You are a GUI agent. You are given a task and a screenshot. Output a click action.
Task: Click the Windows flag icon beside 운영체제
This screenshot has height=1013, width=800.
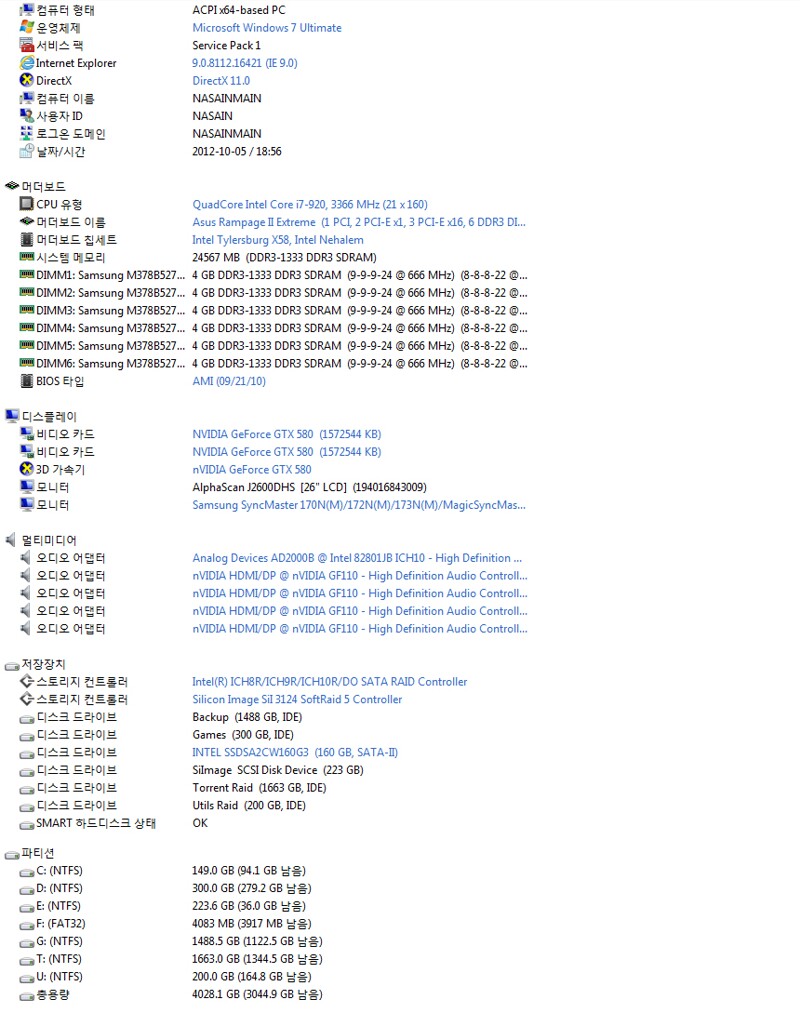coord(26,27)
